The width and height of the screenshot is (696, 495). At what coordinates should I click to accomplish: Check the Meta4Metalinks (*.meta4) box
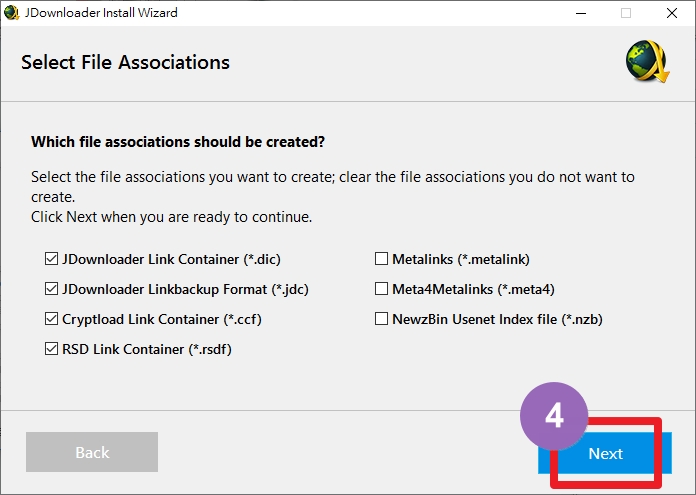[x=381, y=289]
